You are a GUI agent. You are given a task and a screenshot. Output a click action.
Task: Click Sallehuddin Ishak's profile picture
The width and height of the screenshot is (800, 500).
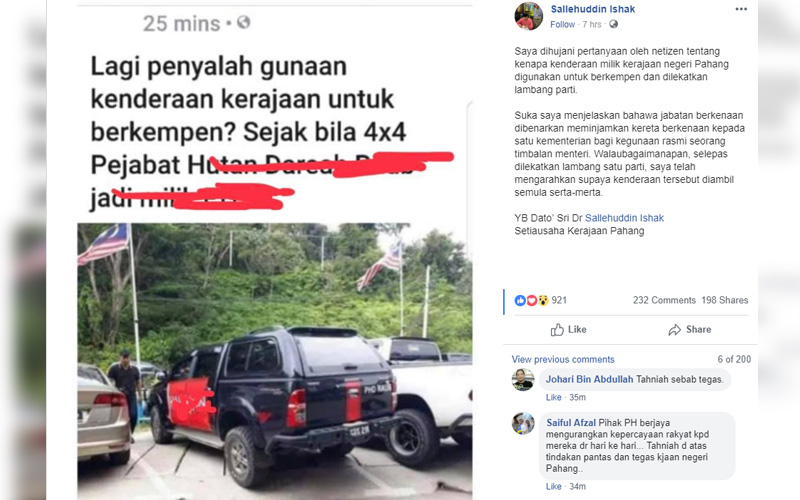point(529,16)
